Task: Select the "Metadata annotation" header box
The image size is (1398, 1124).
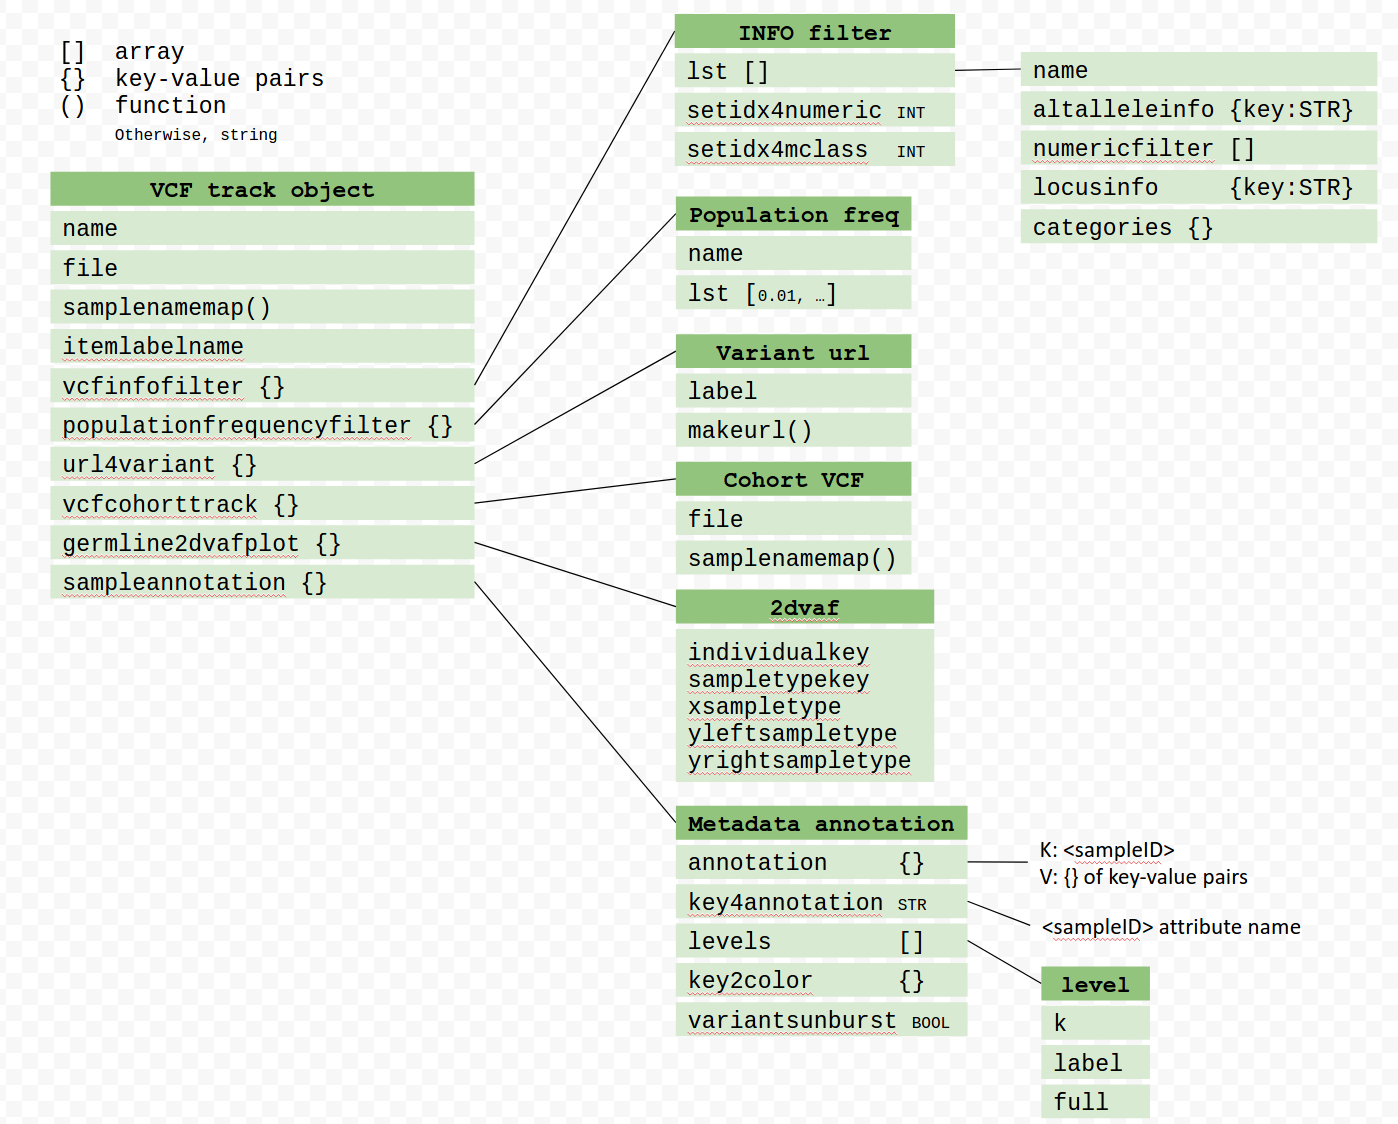Action: click(x=820, y=824)
